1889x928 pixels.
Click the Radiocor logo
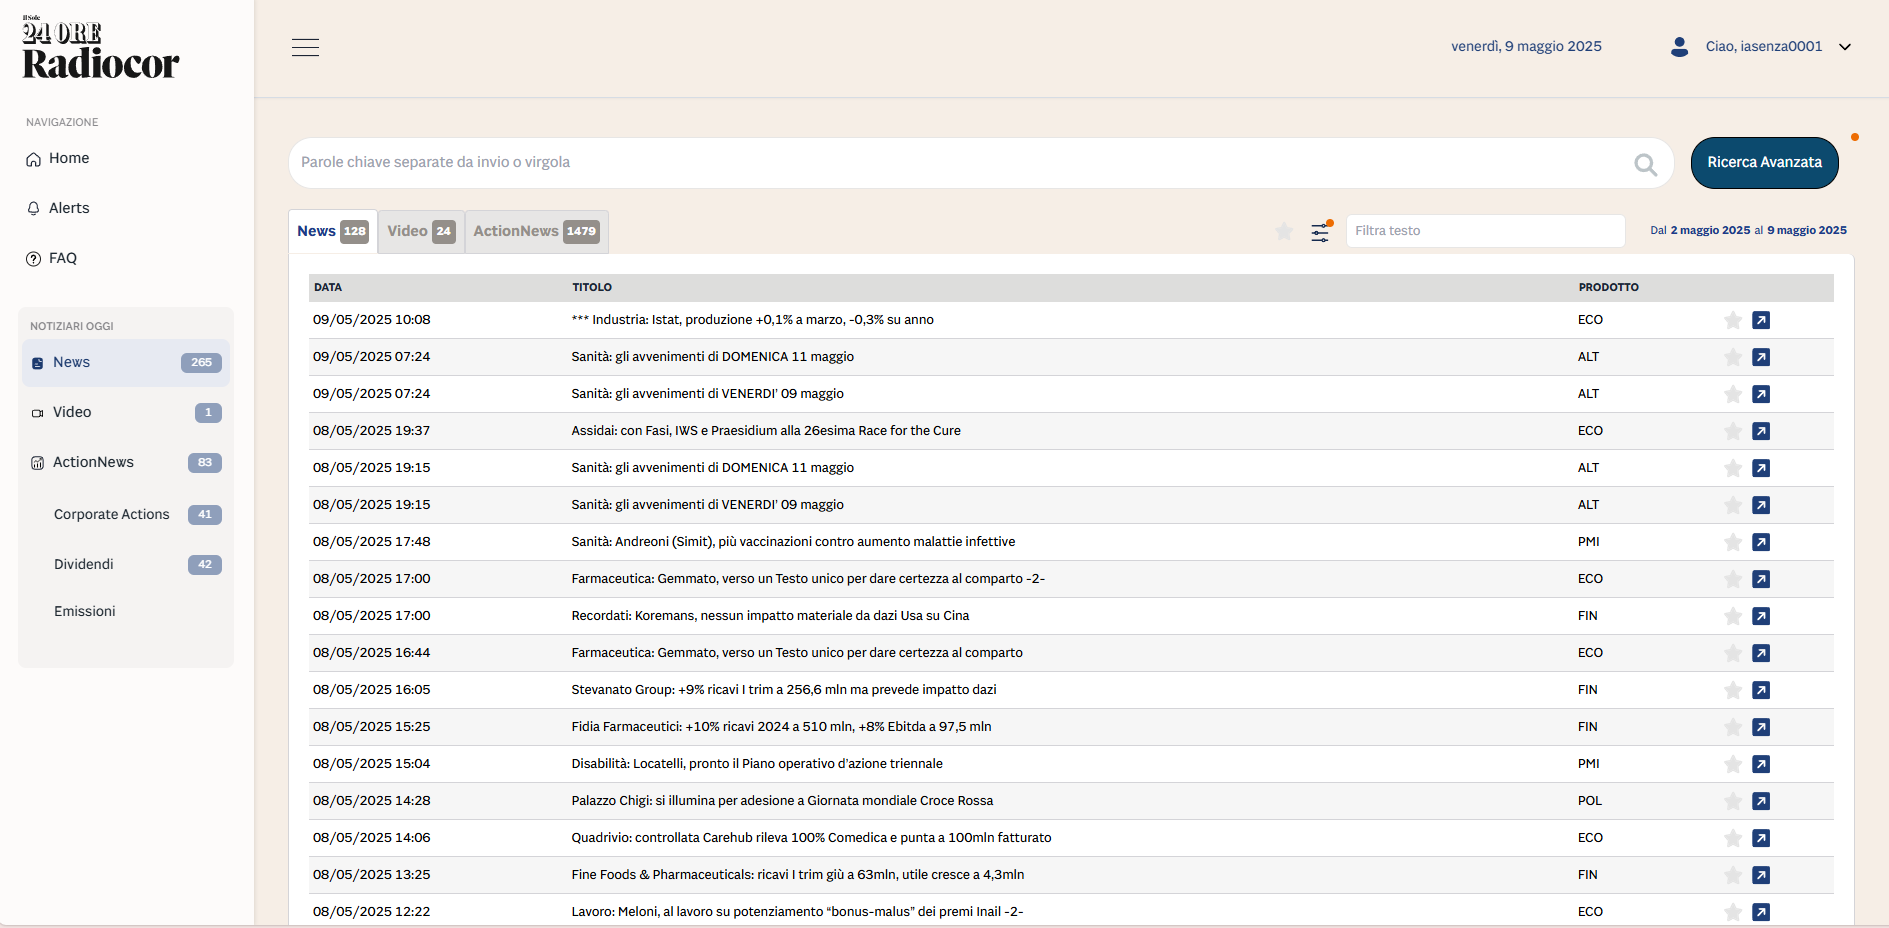point(100,48)
